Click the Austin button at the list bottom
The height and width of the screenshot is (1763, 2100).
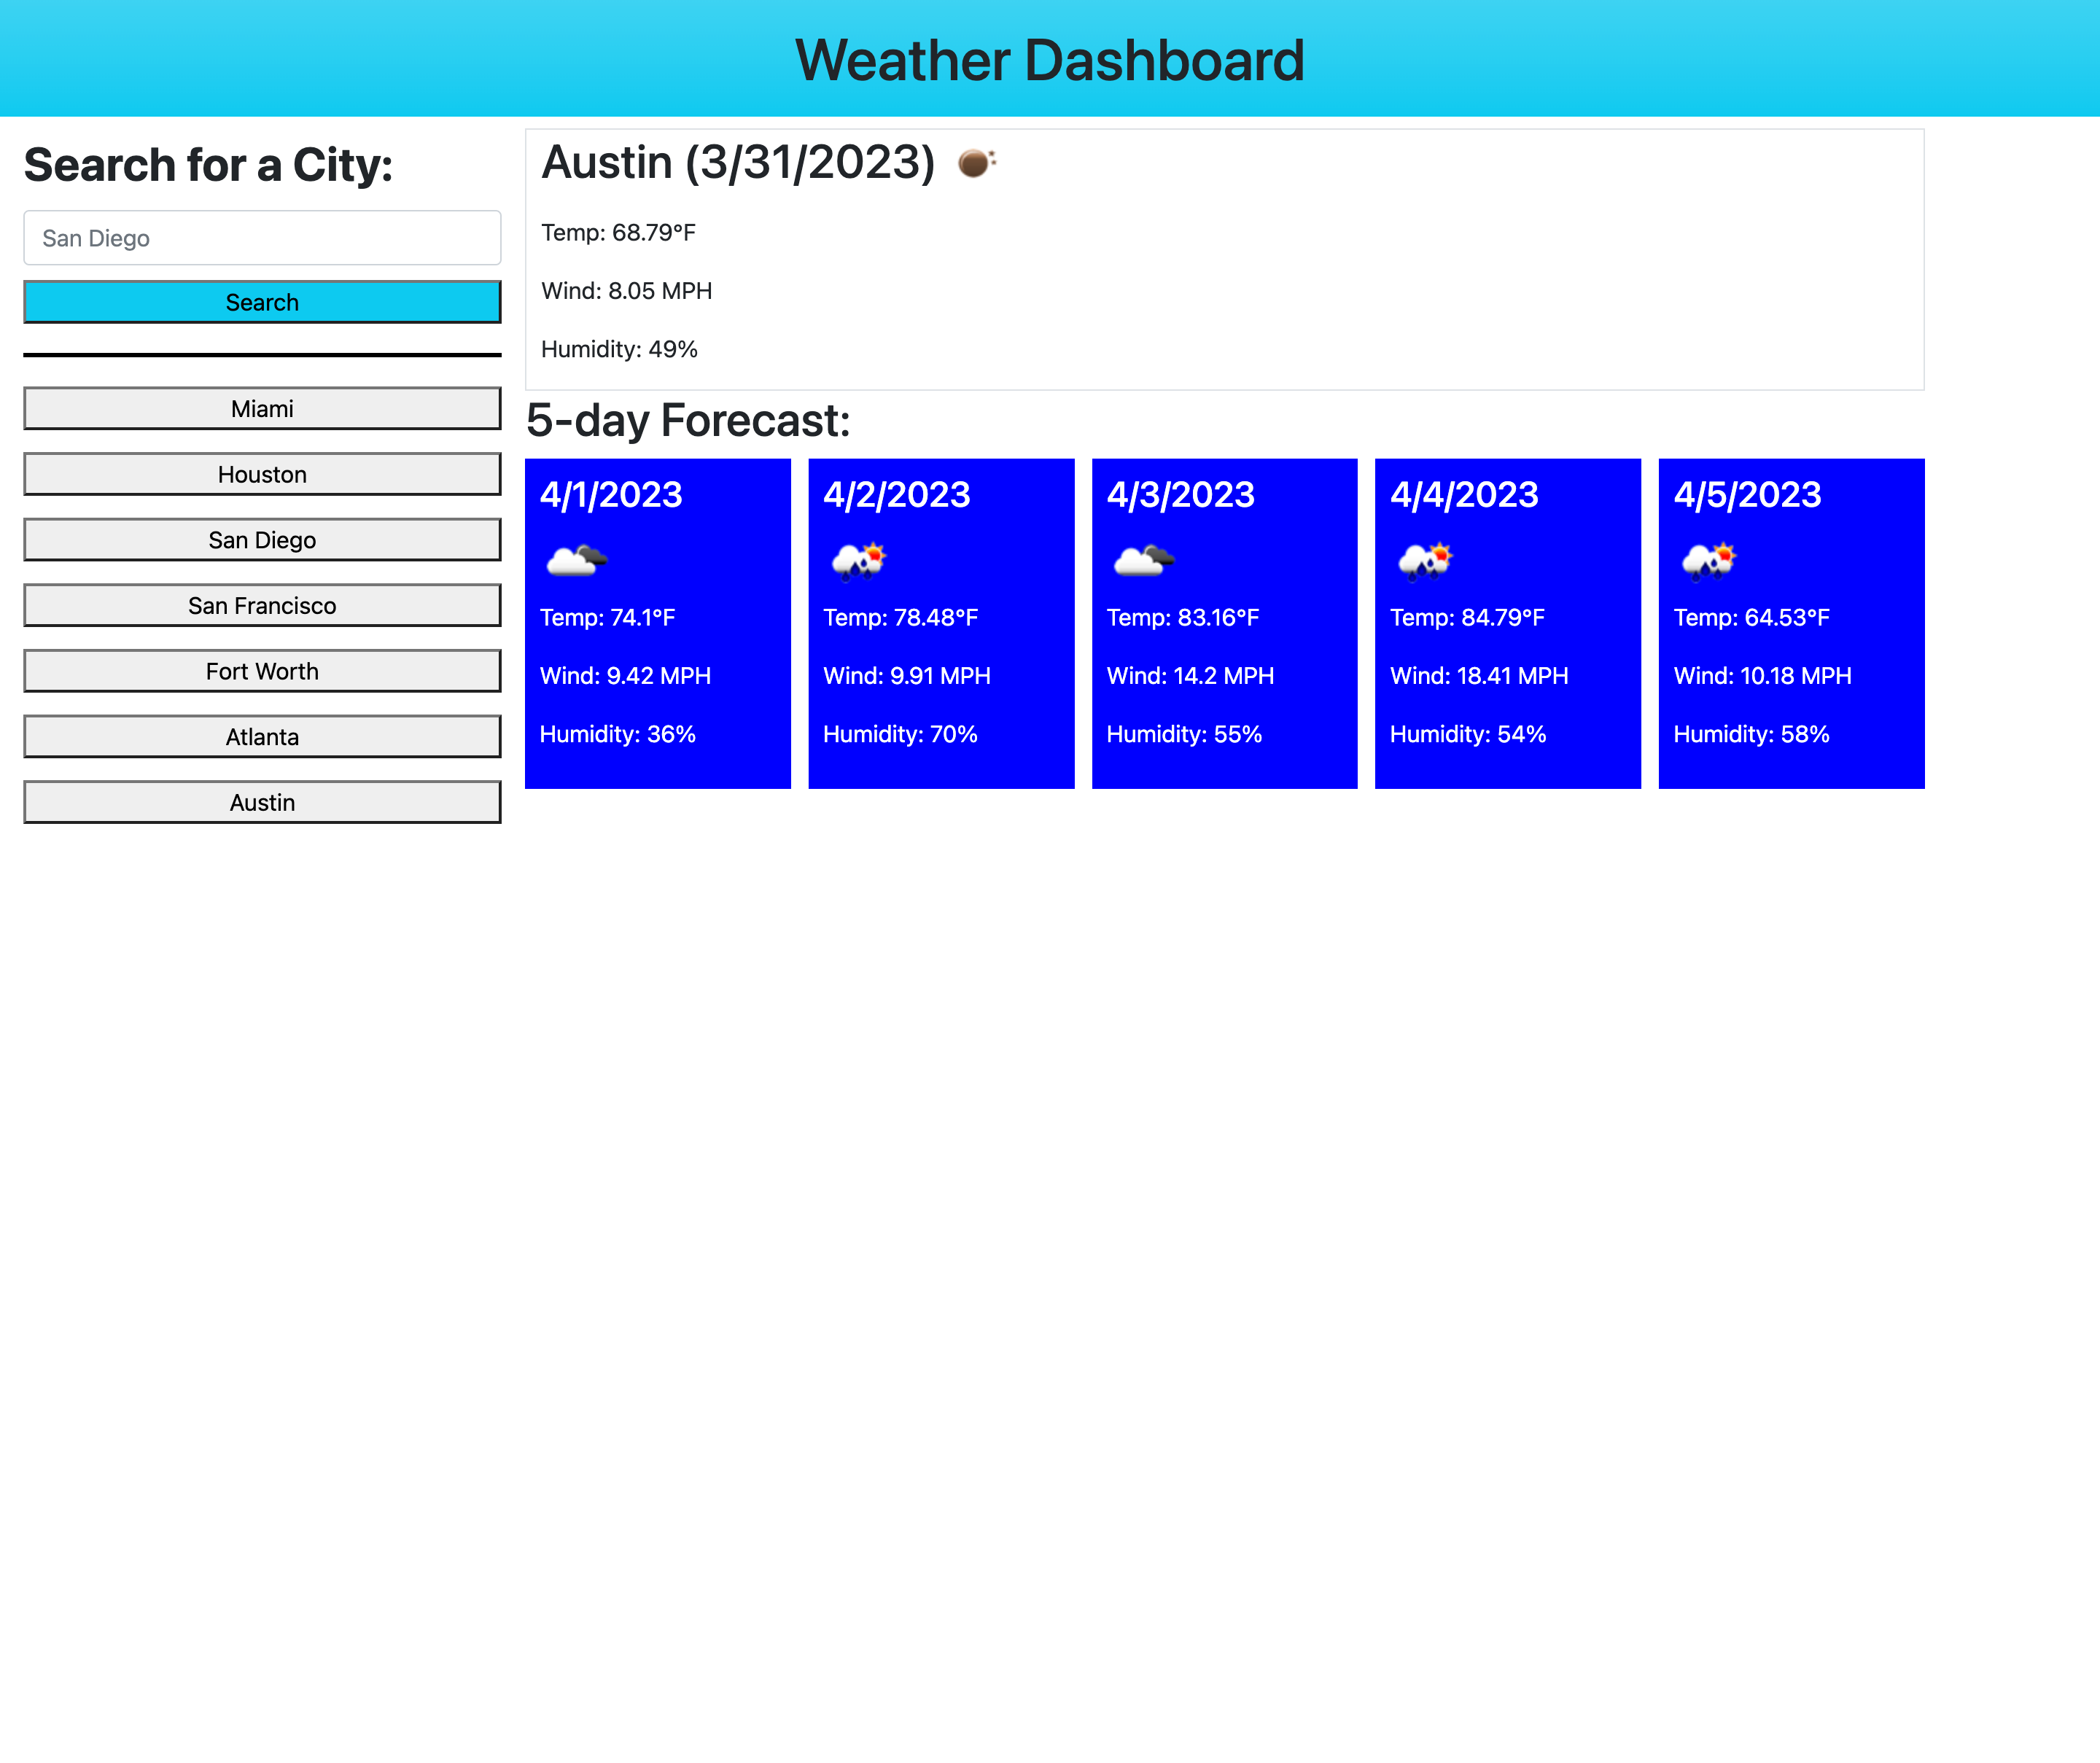tap(262, 801)
